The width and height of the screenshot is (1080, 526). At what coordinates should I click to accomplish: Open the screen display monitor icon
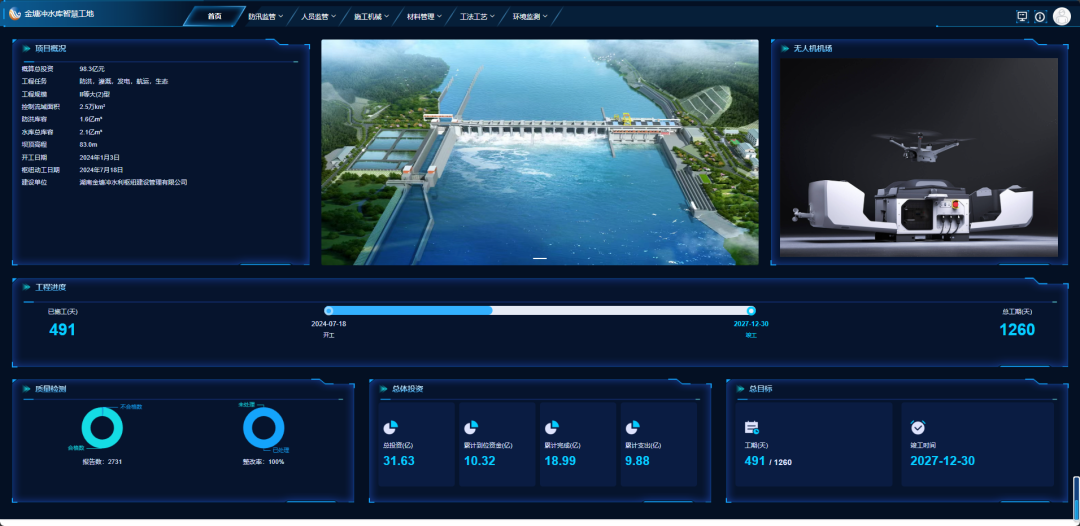click(x=1022, y=16)
